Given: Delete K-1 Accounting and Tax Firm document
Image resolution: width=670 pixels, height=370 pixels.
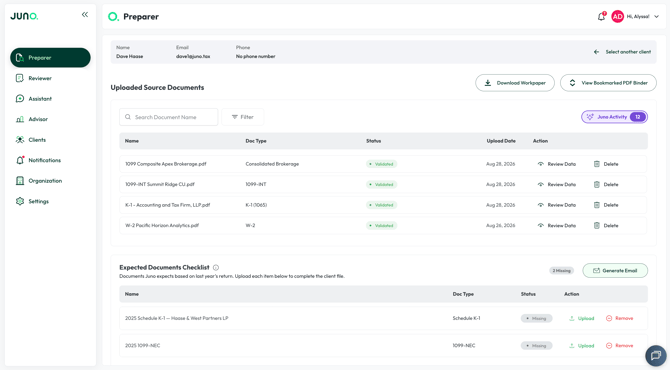Looking at the screenshot, I should [x=606, y=205].
